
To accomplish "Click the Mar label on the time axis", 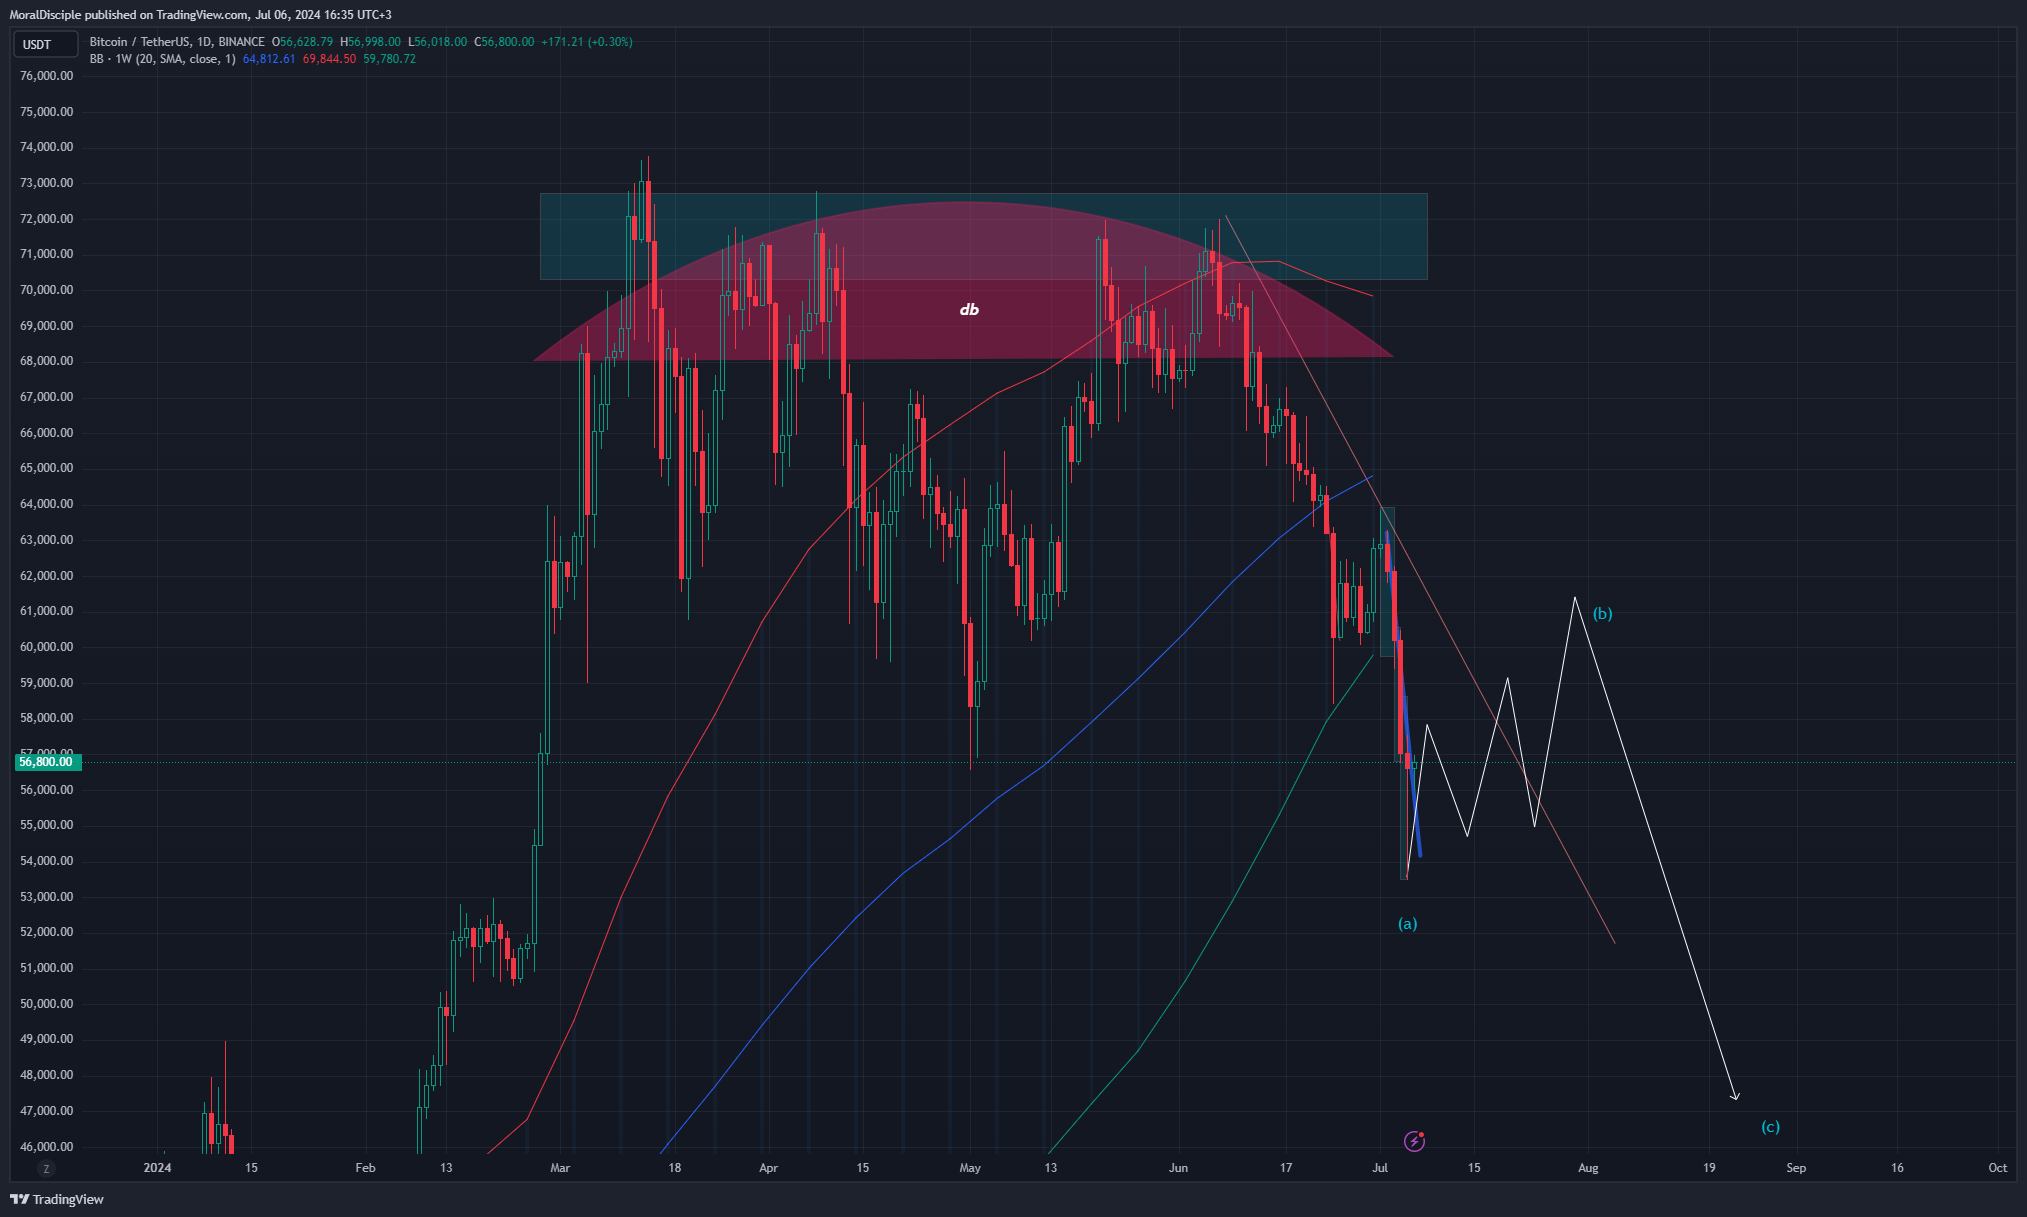I will tap(560, 1168).
